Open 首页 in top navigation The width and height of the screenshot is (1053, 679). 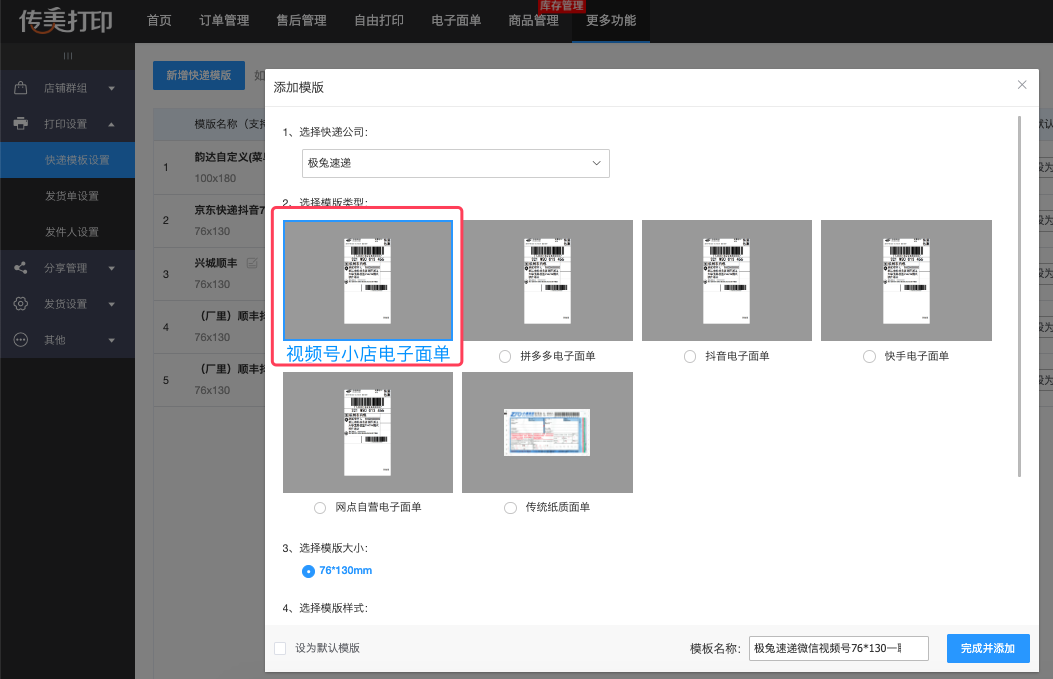(x=159, y=21)
